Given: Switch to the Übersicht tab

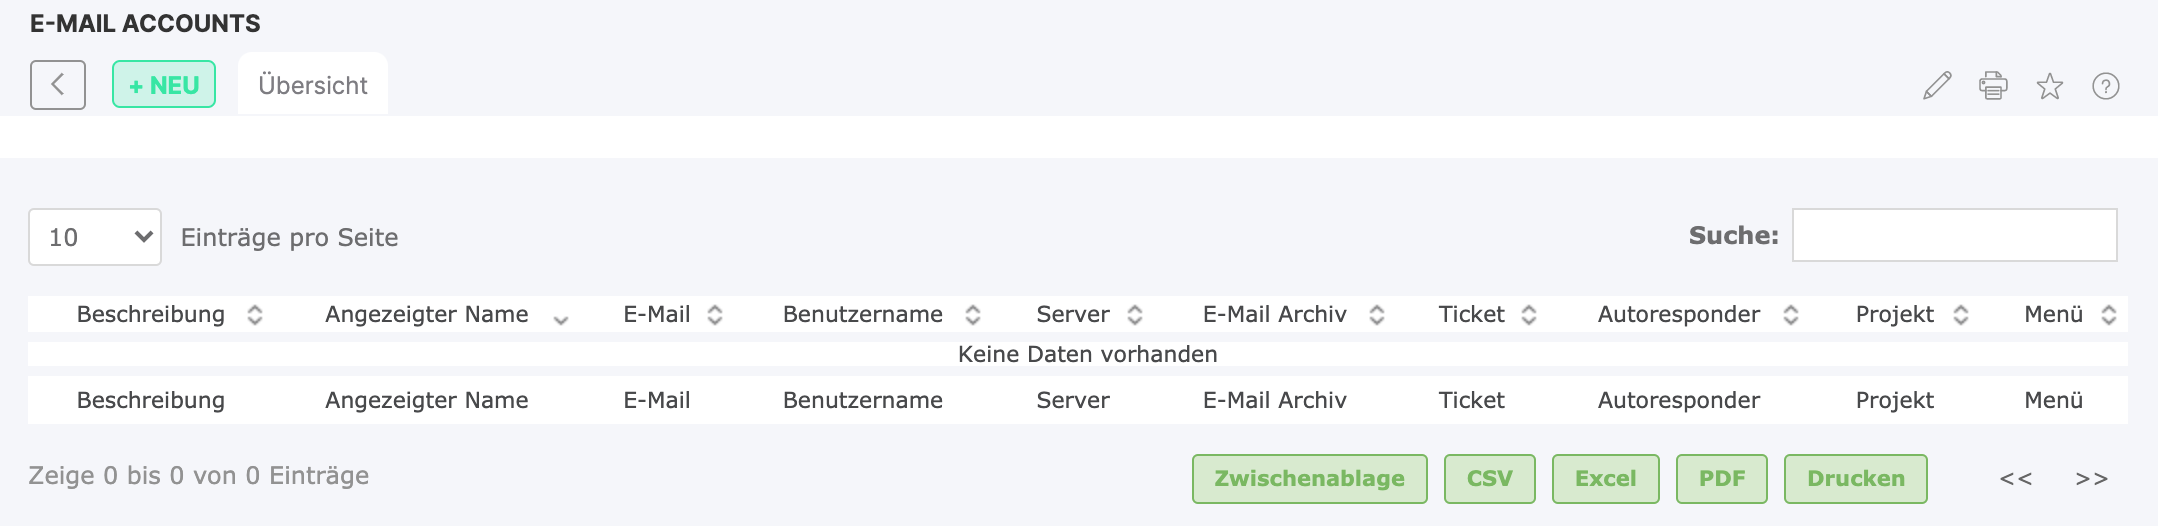Looking at the screenshot, I should click(313, 86).
